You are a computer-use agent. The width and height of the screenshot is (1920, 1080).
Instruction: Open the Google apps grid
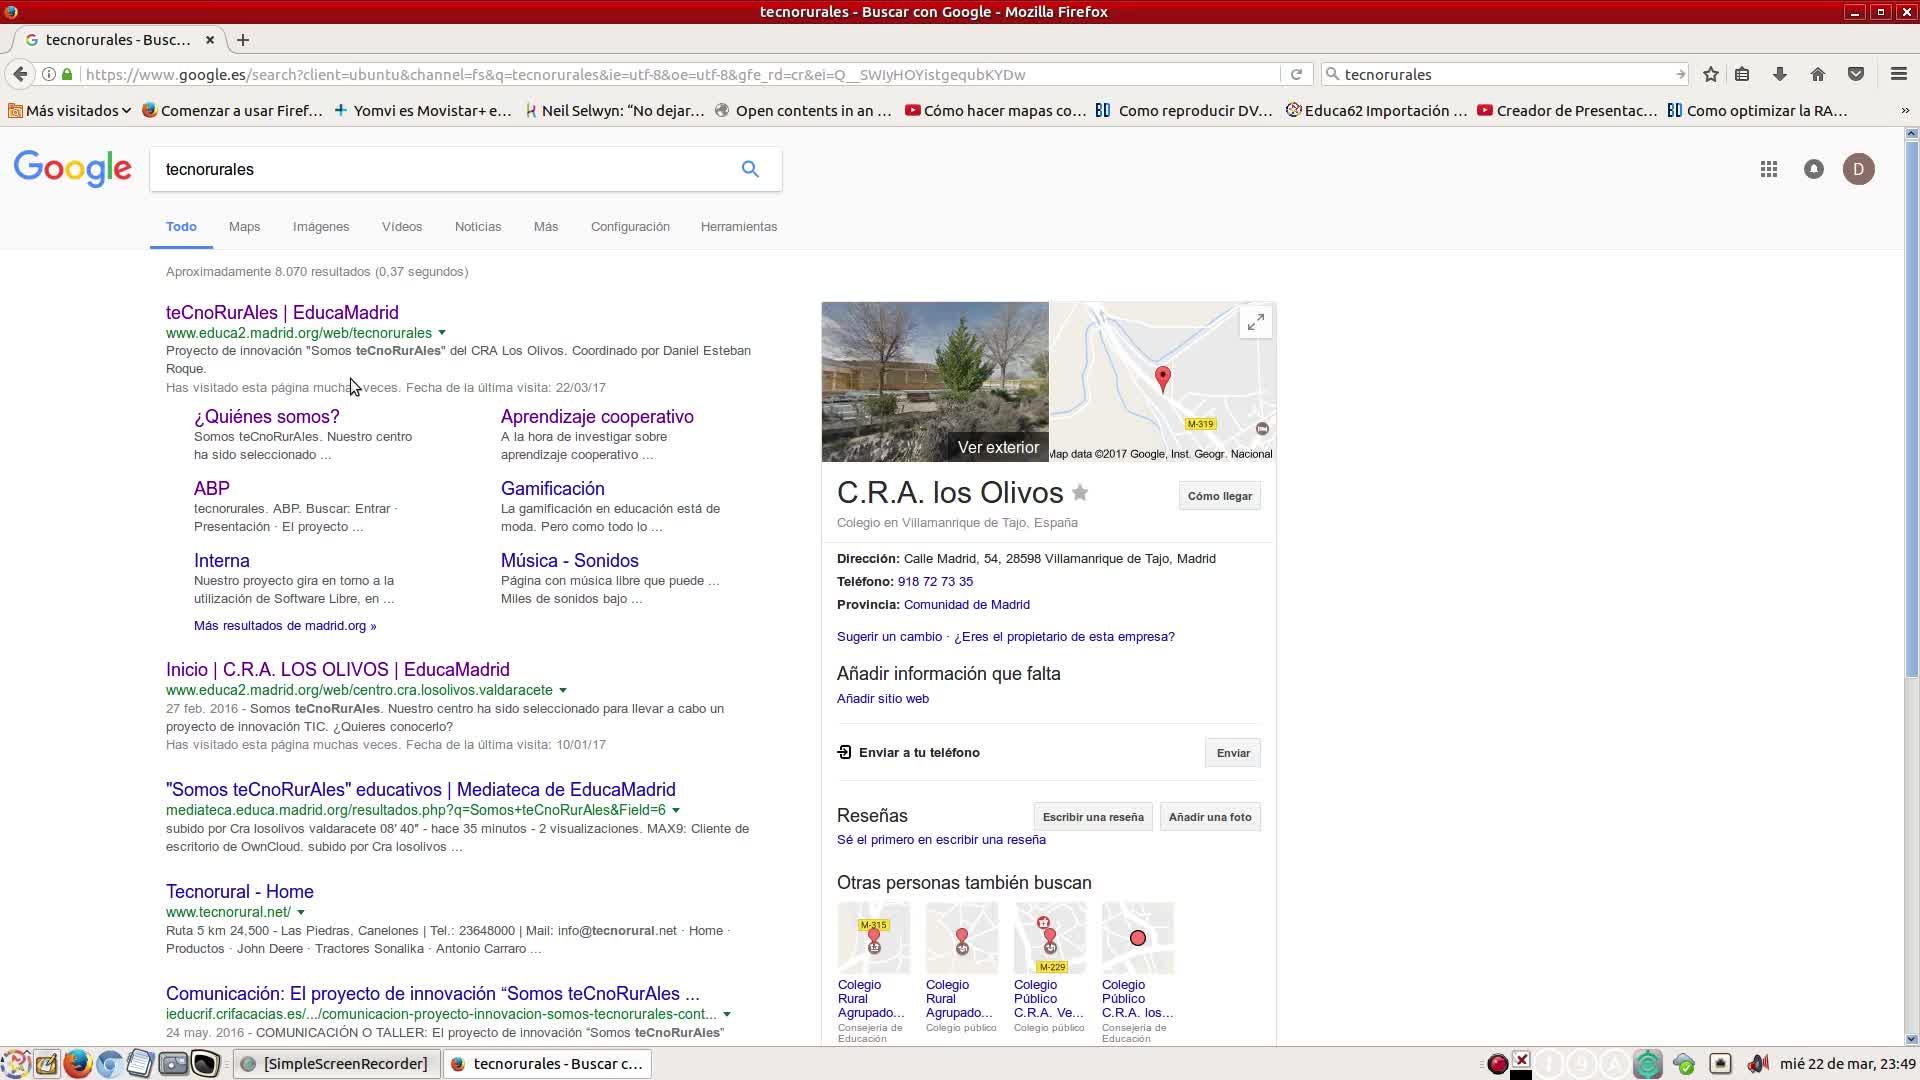pyautogui.click(x=1768, y=169)
